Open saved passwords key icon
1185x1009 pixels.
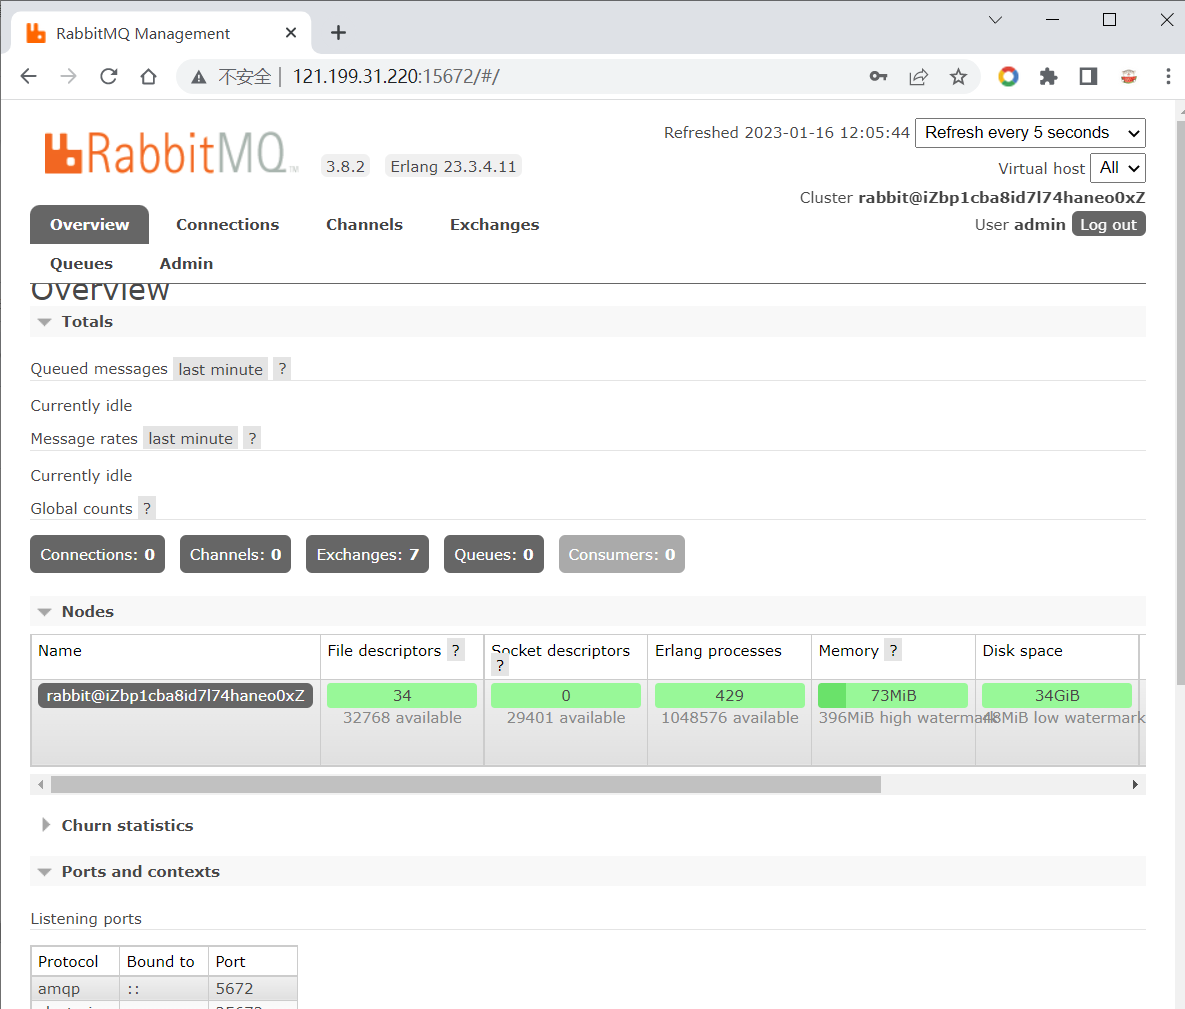878,76
